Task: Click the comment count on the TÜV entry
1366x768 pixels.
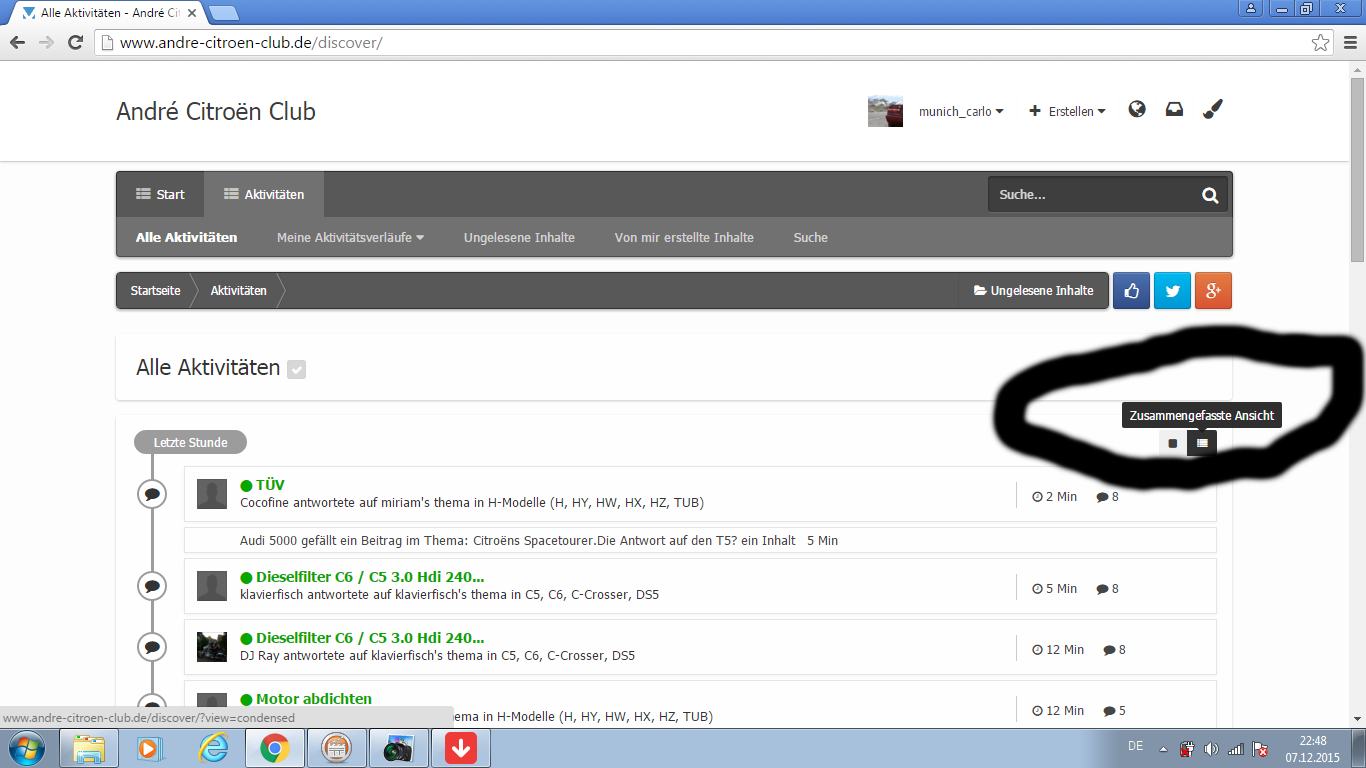Action: [x=1108, y=496]
